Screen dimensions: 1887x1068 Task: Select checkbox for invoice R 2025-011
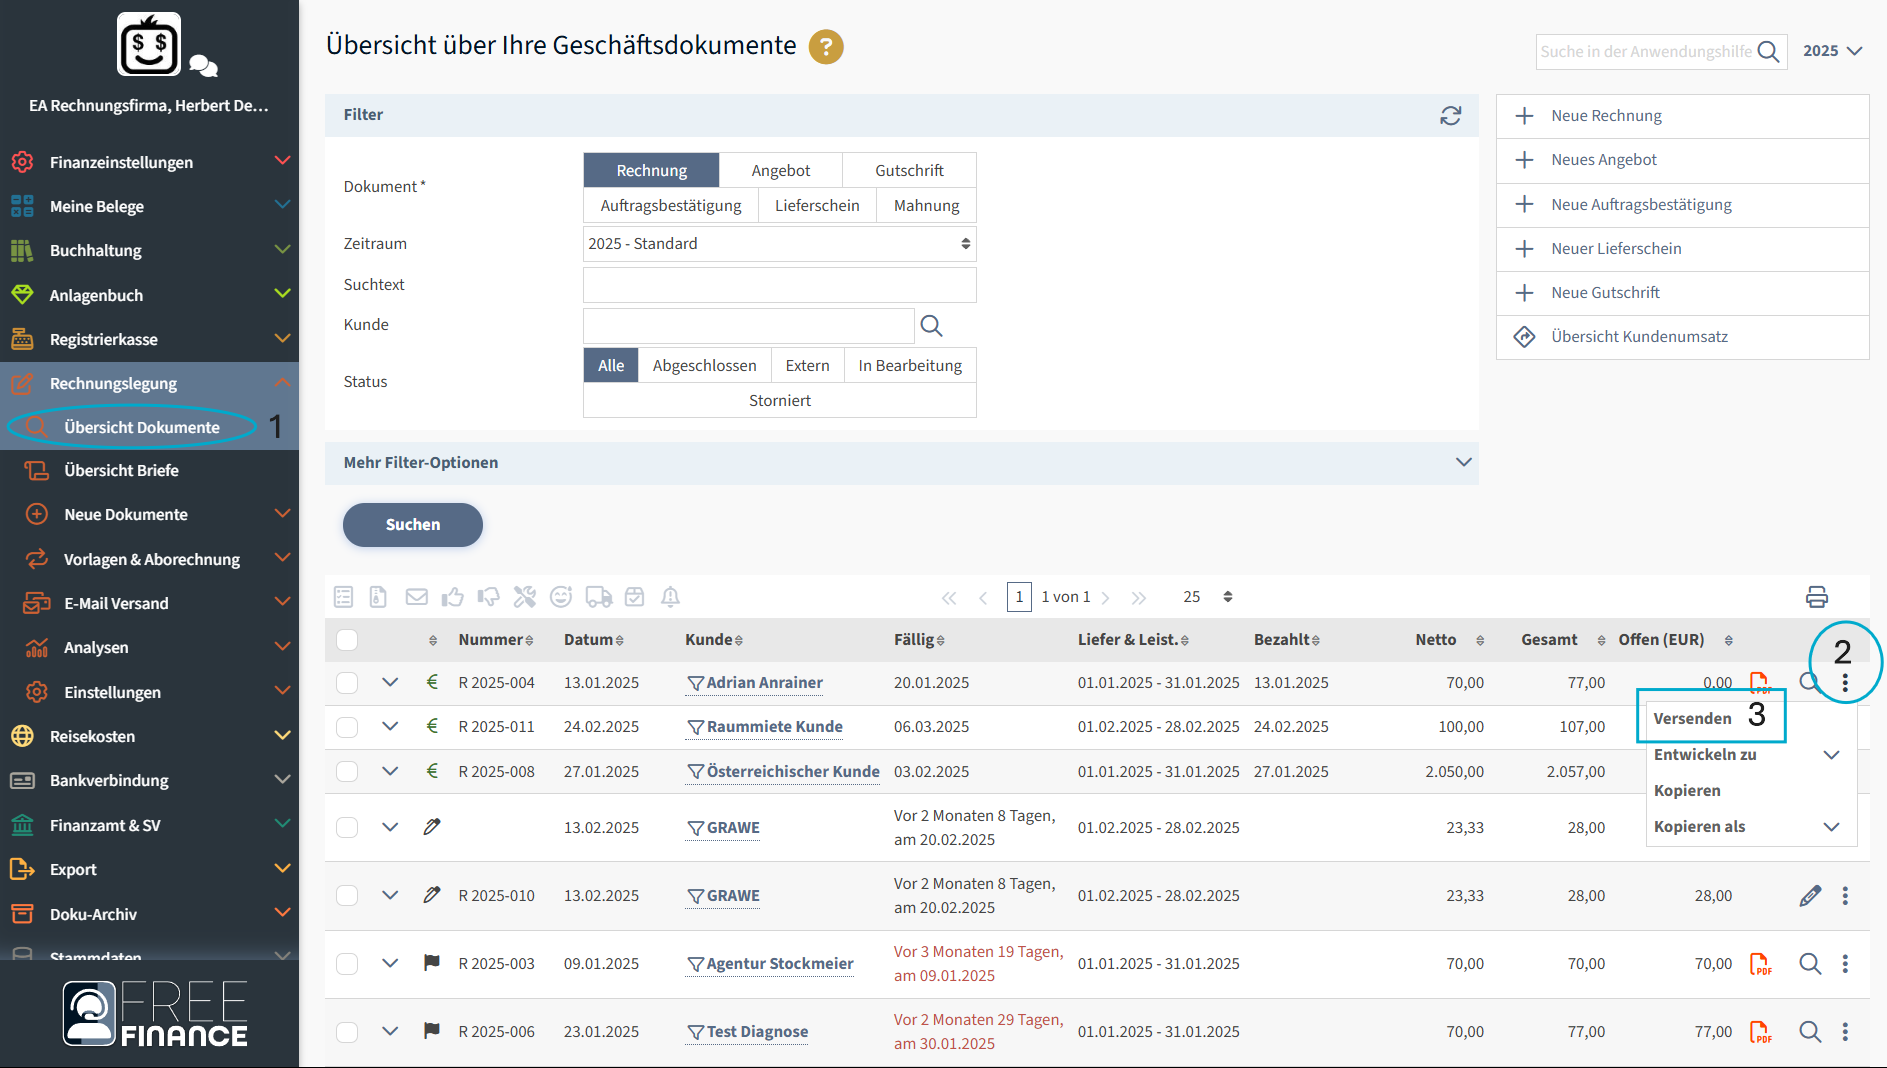point(347,727)
